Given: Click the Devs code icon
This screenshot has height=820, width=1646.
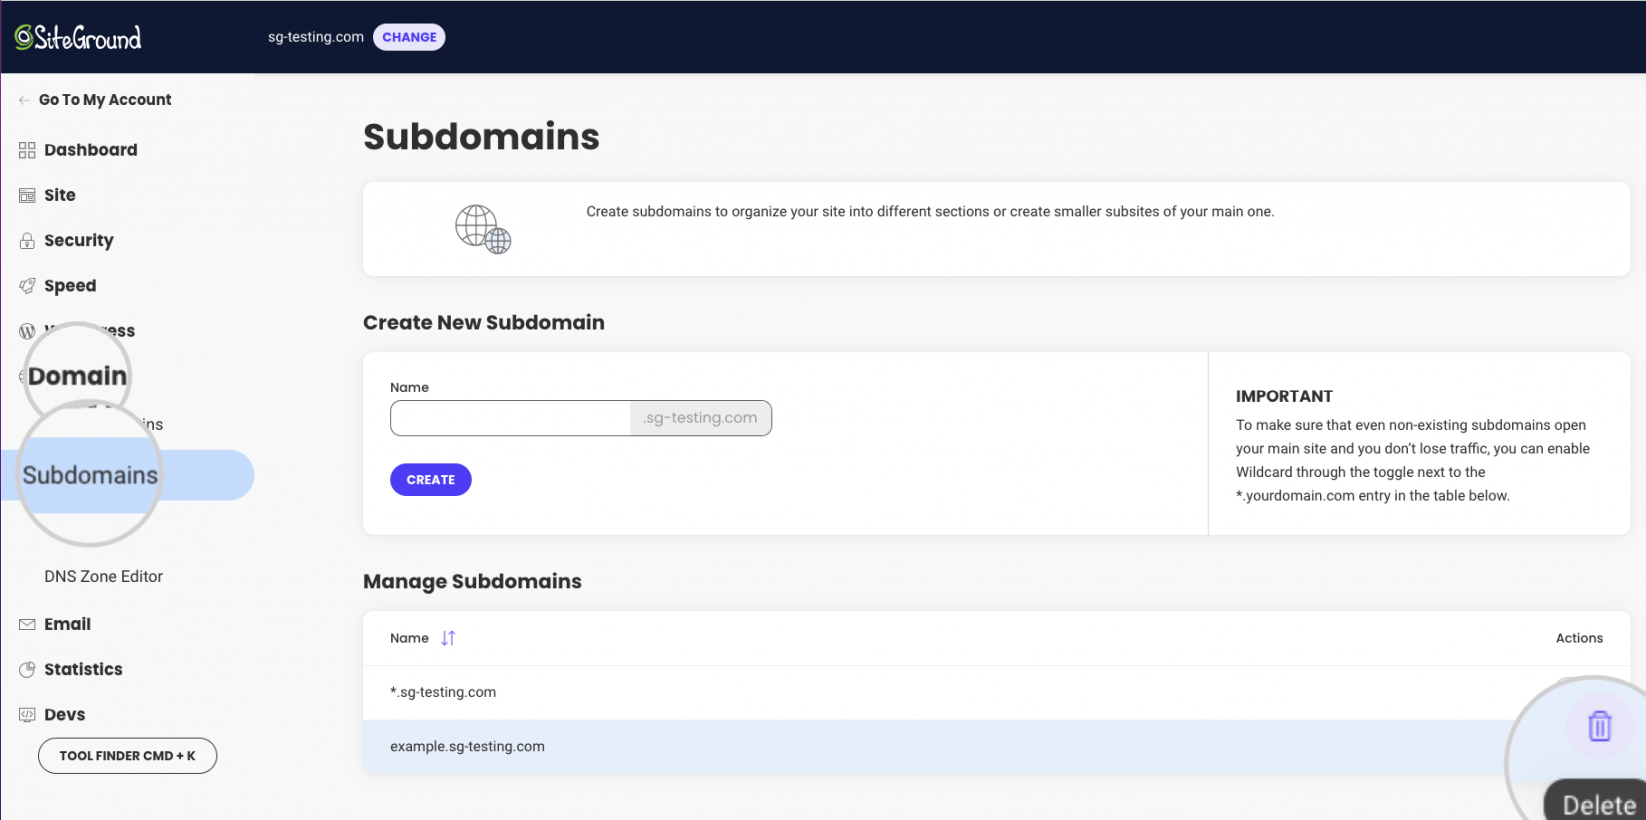Looking at the screenshot, I should (x=27, y=715).
